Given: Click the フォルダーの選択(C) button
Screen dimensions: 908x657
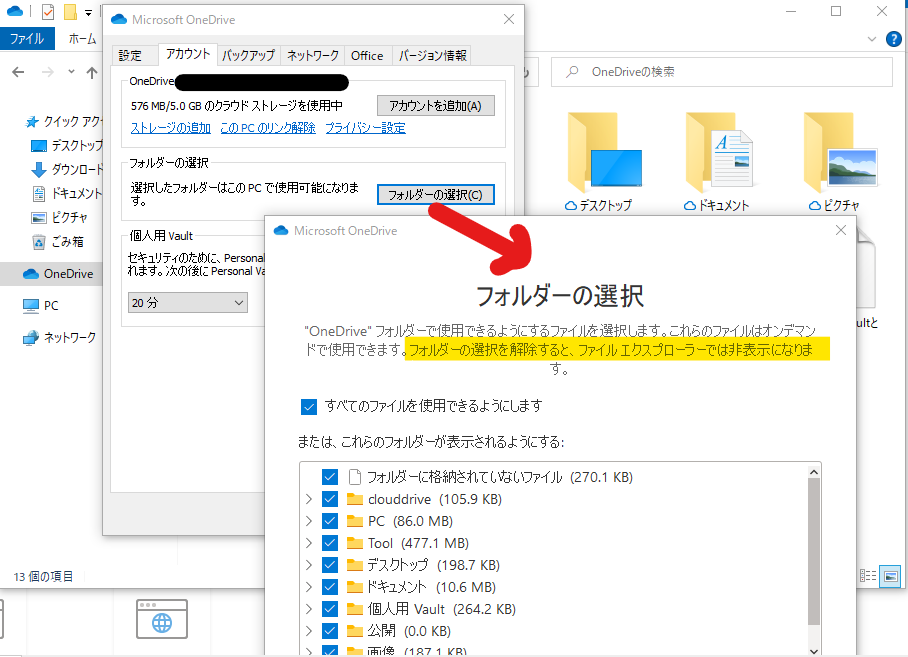Looking at the screenshot, I should pyautogui.click(x=435, y=194).
